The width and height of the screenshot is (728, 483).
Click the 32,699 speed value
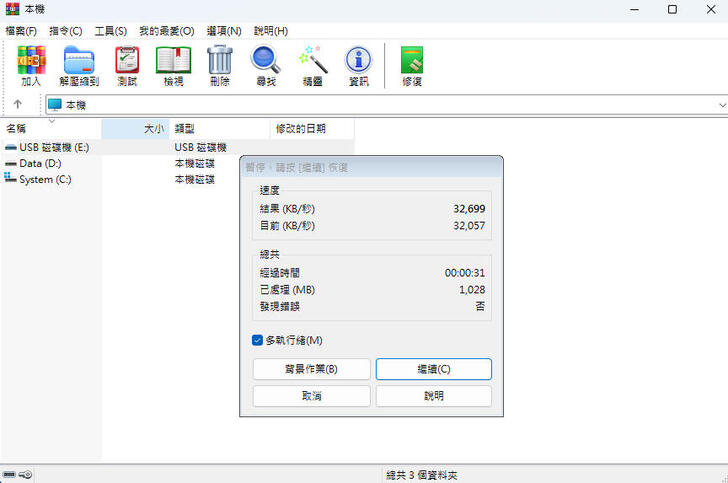(469, 209)
